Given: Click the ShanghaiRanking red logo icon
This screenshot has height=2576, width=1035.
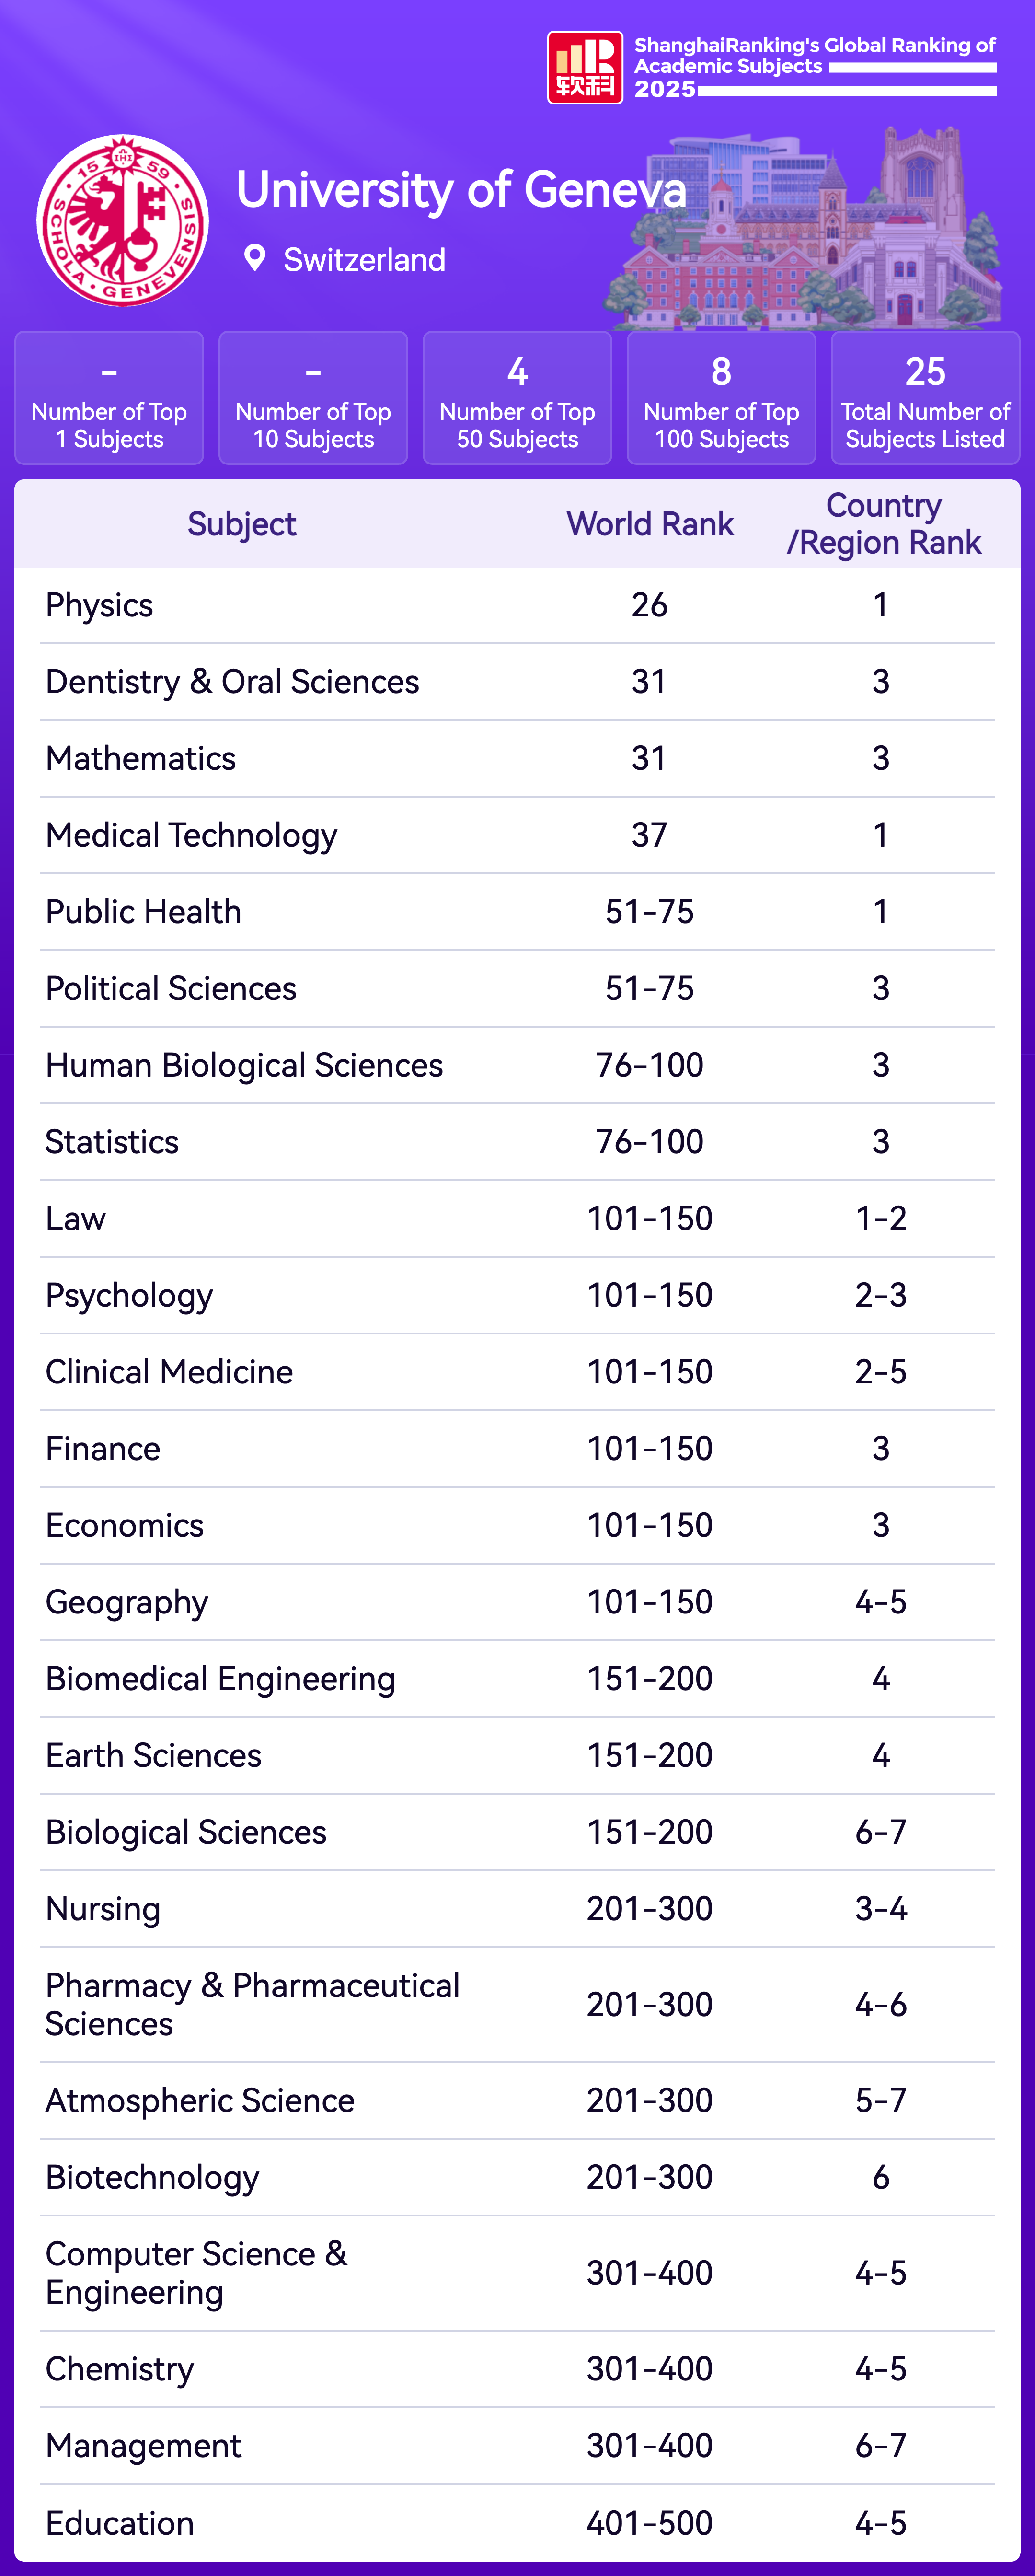Looking at the screenshot, I should [585, 68].
